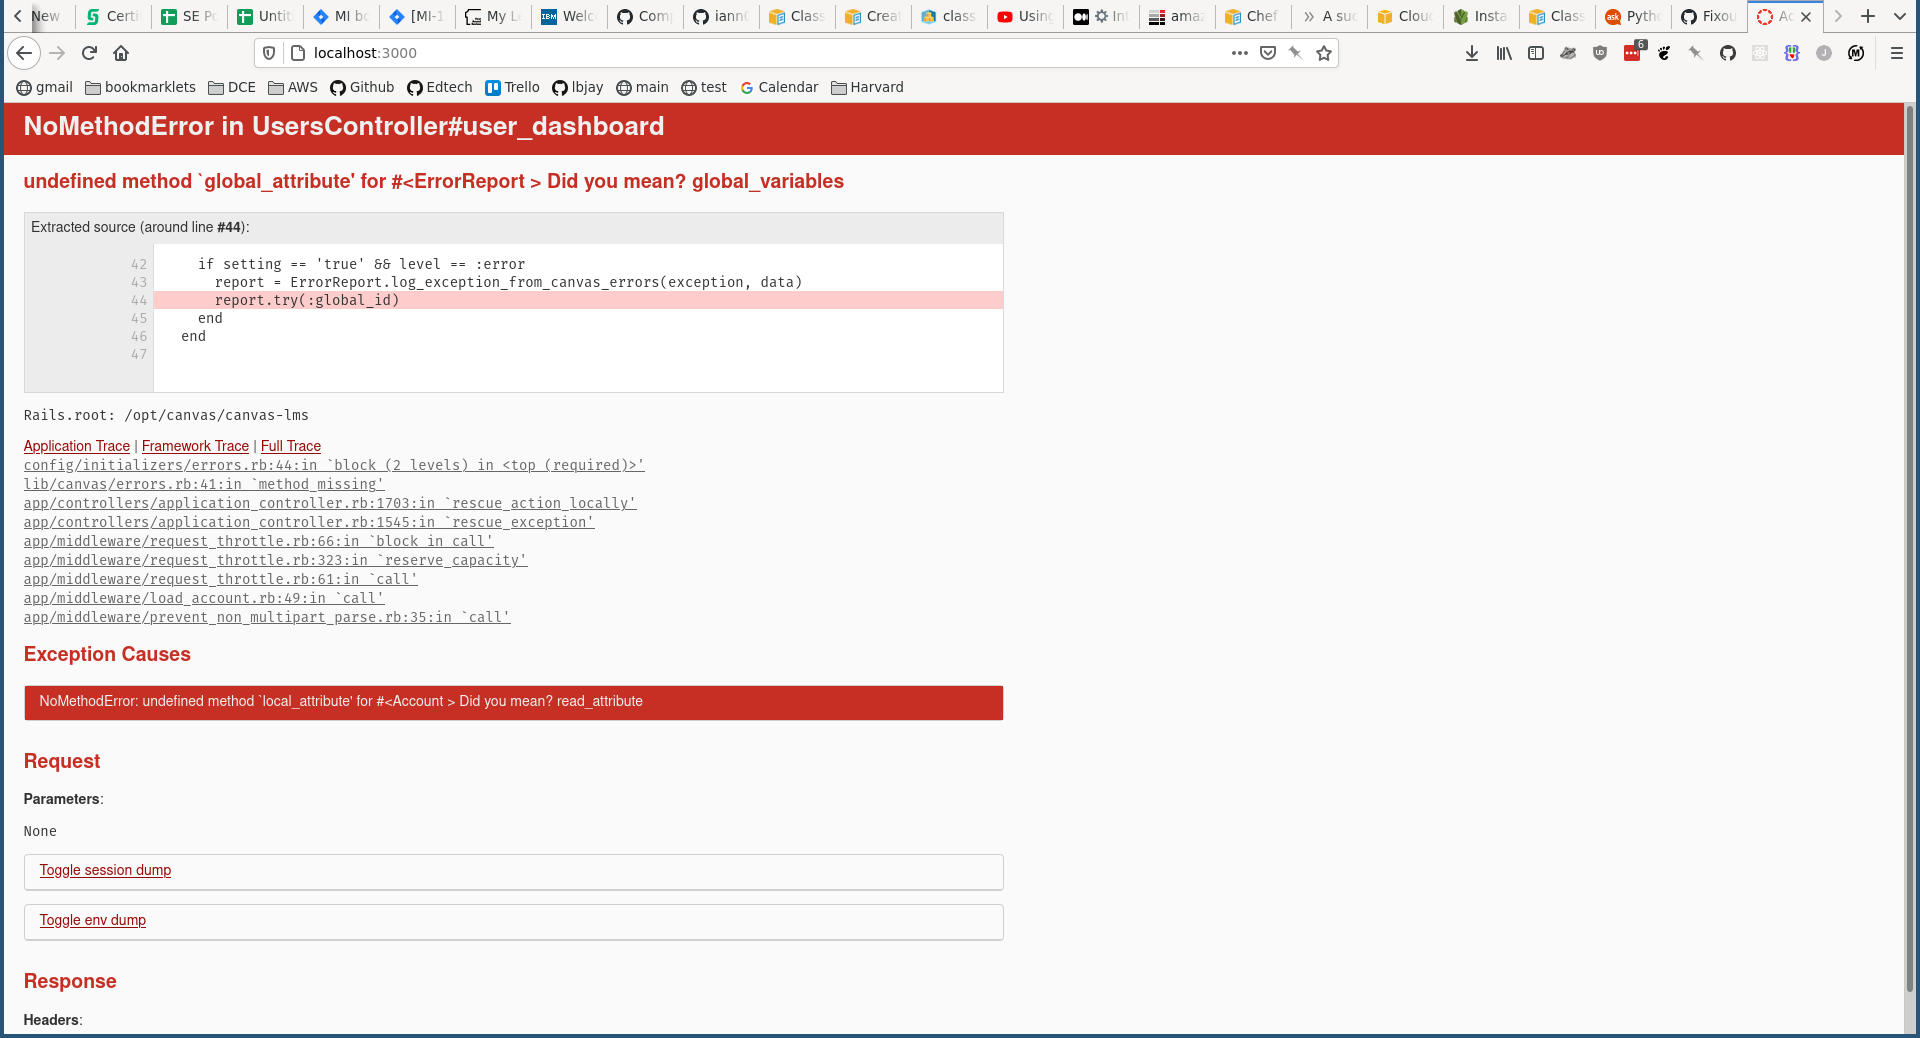Switch to the IBM Welc tab

(x=569, y=16)
